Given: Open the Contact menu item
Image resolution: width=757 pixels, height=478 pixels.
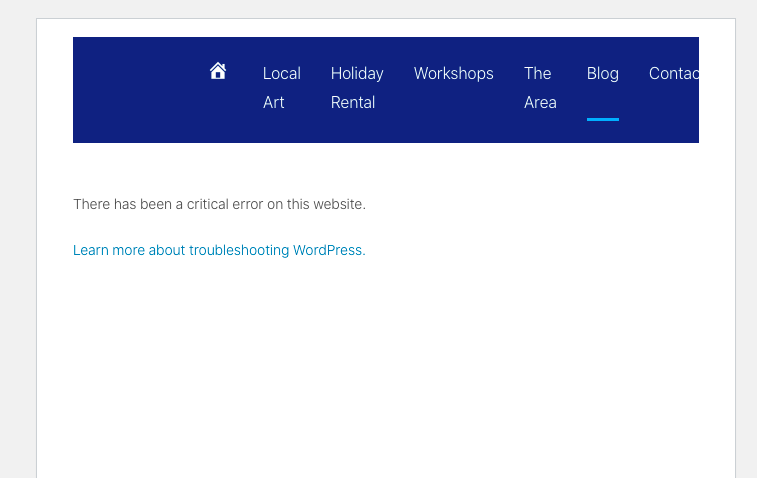Looking at the screenshot, I should 673,73.
